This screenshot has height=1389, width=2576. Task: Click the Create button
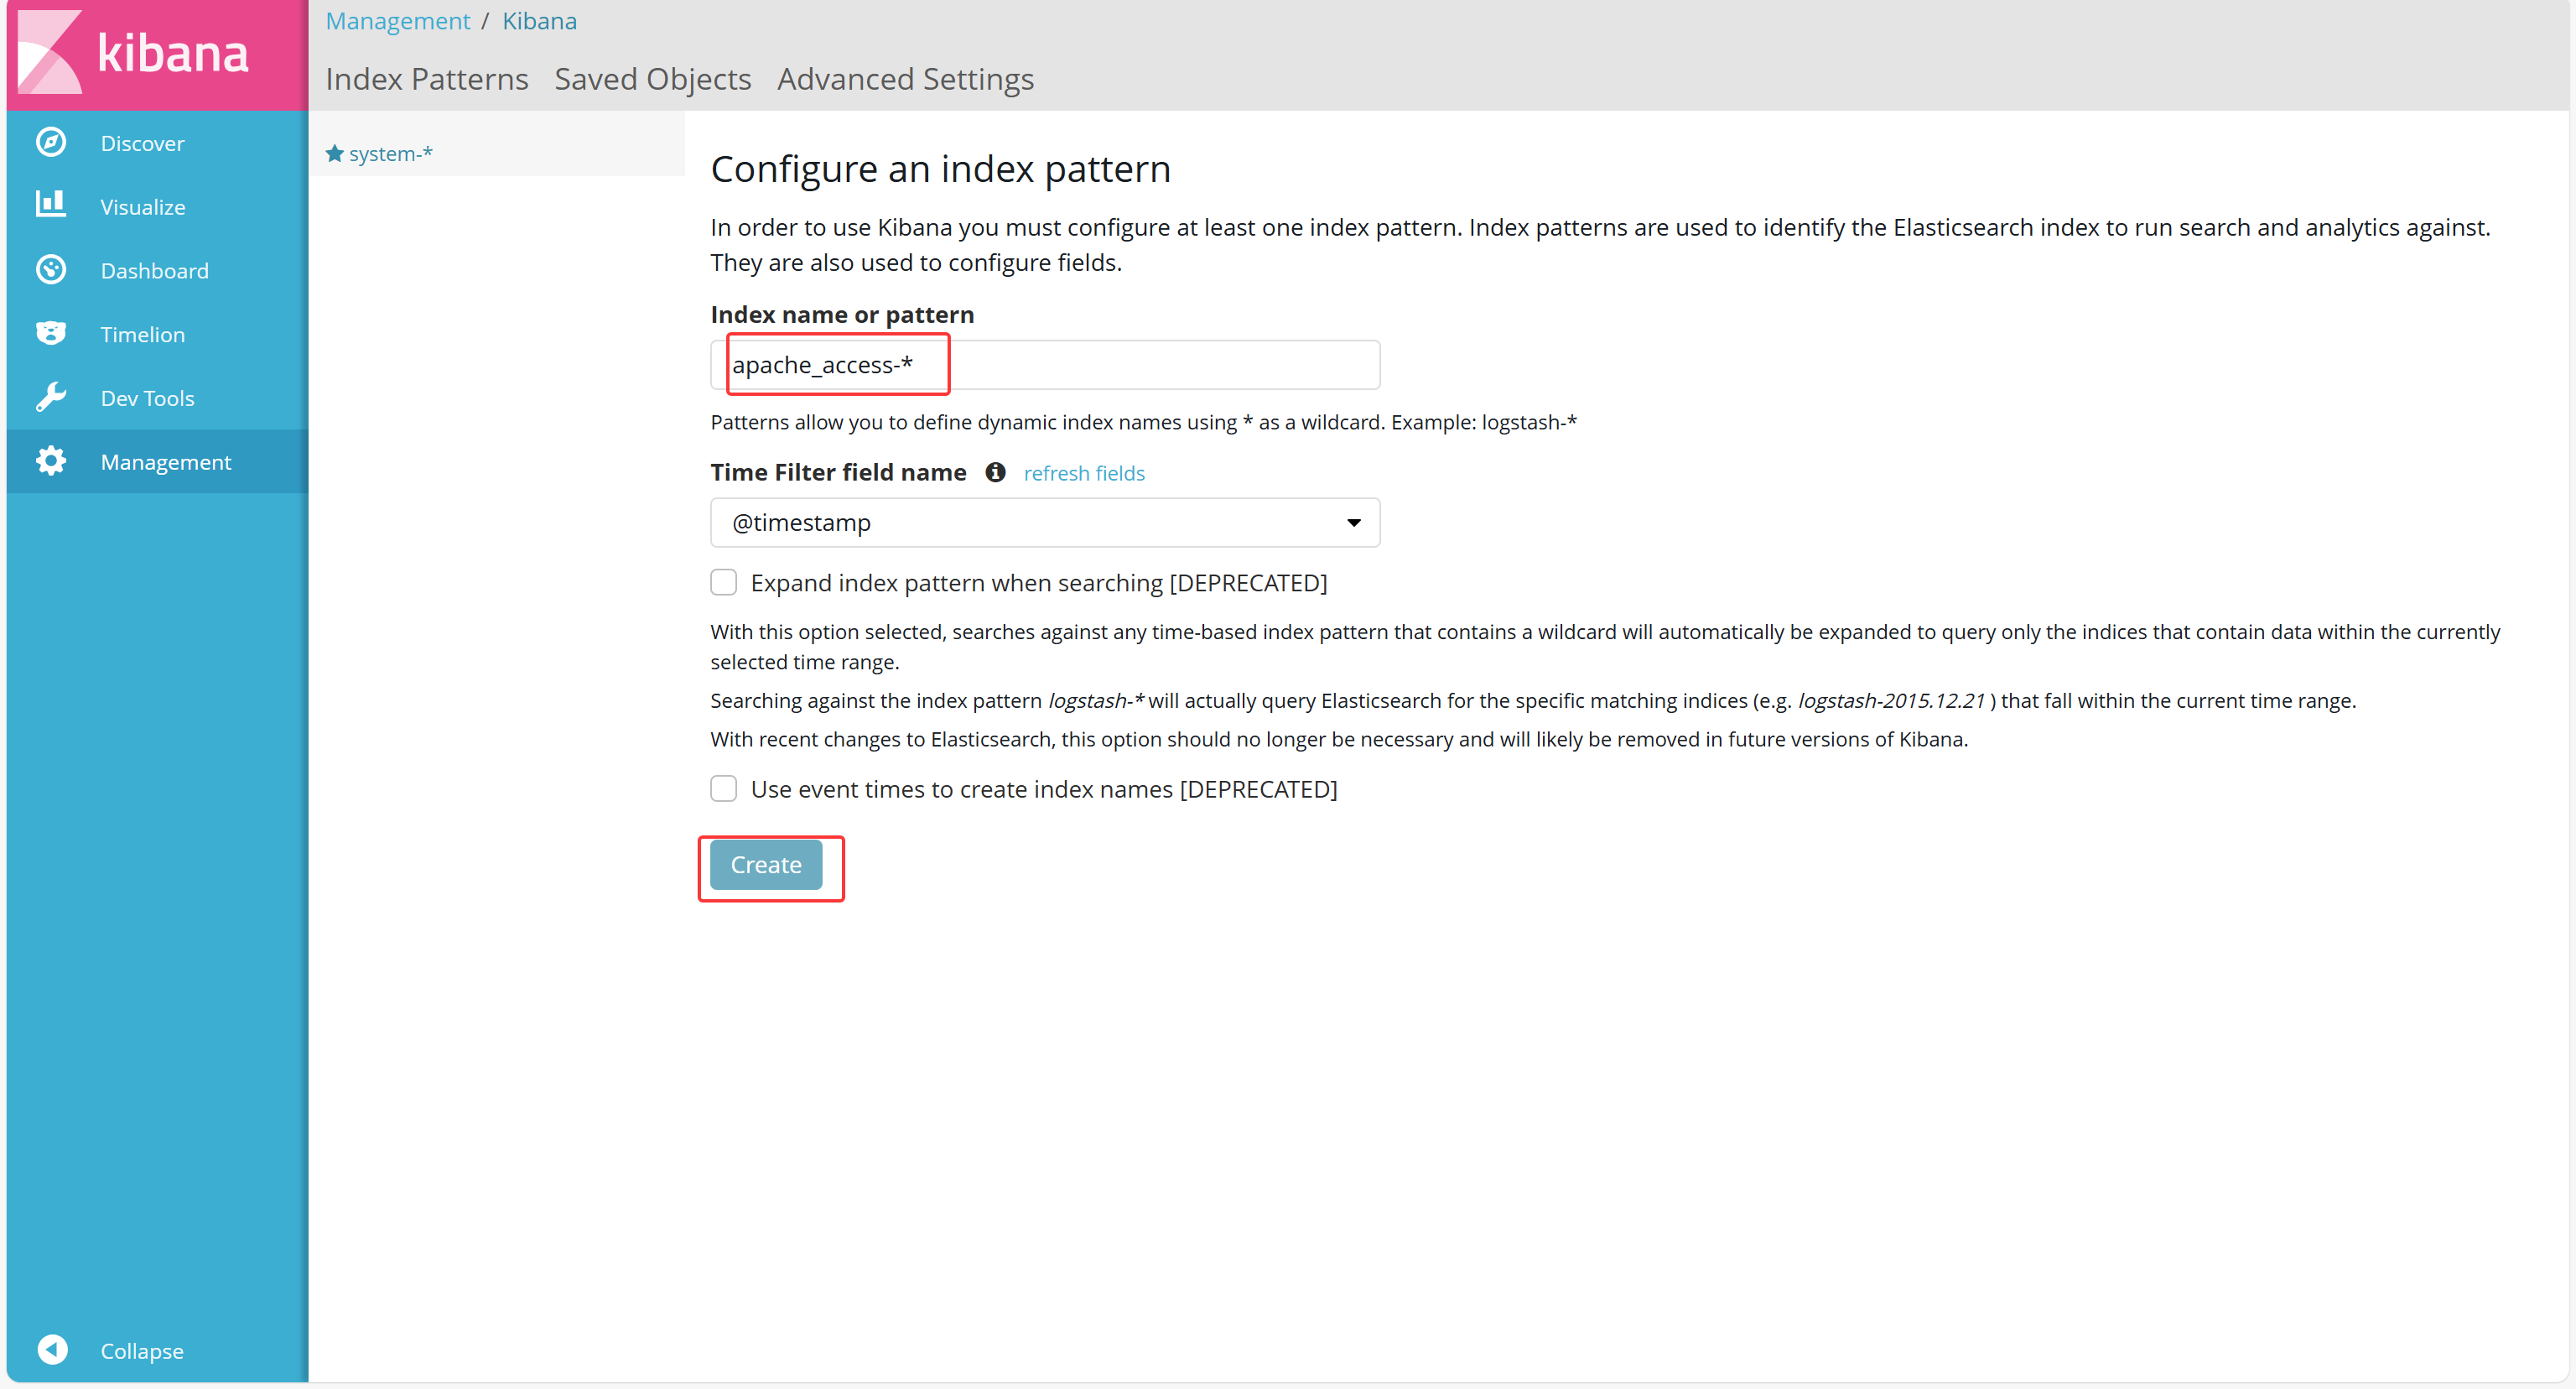click(x=766, y=865)
